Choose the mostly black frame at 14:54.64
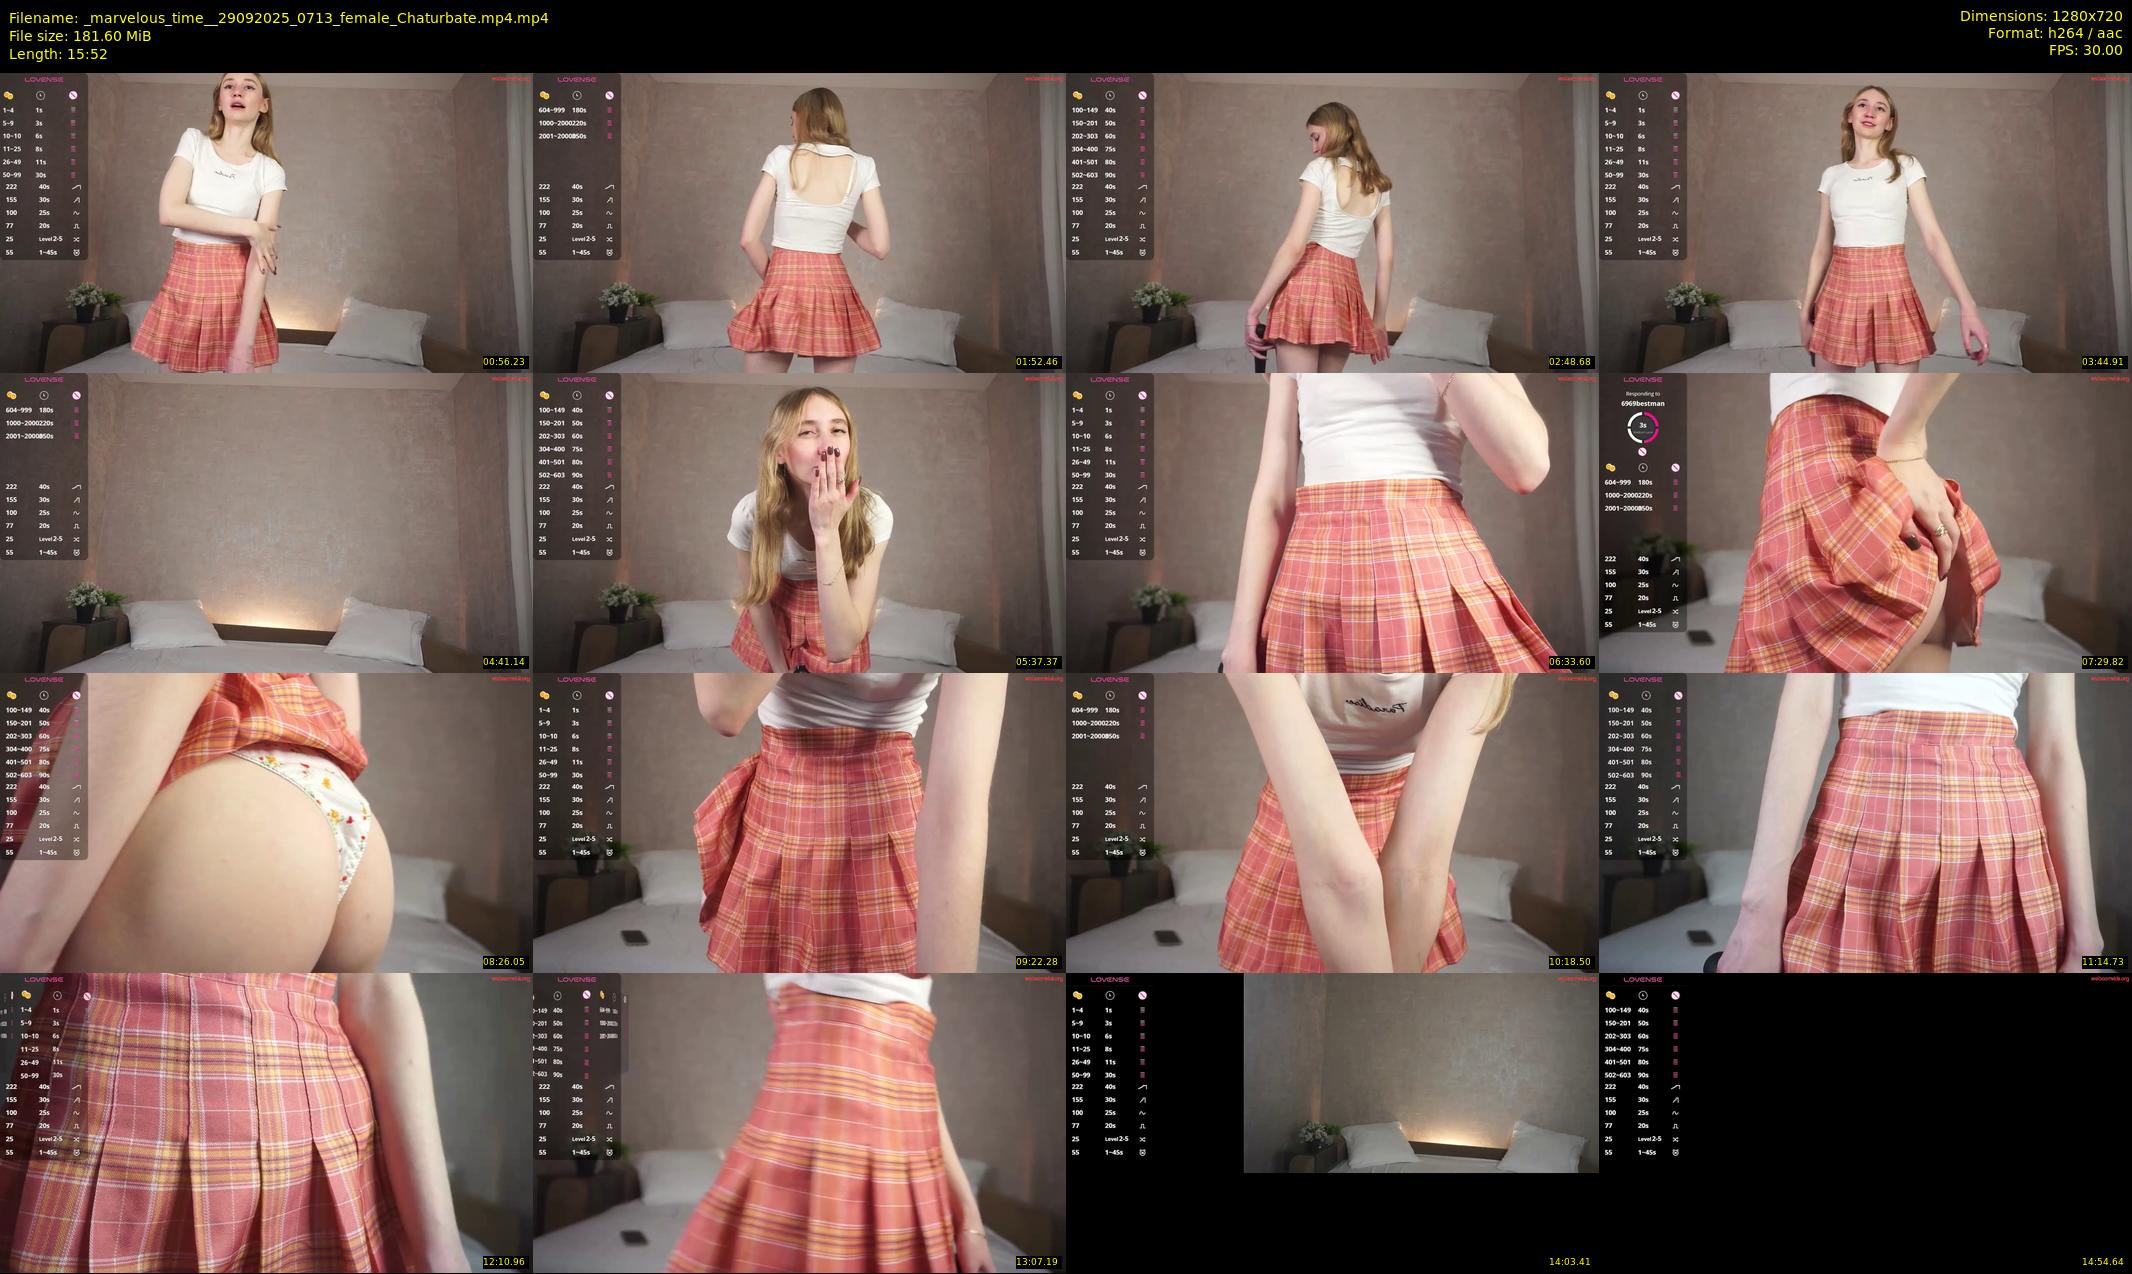The image size is (2132, 1274). (1865, 1122)
